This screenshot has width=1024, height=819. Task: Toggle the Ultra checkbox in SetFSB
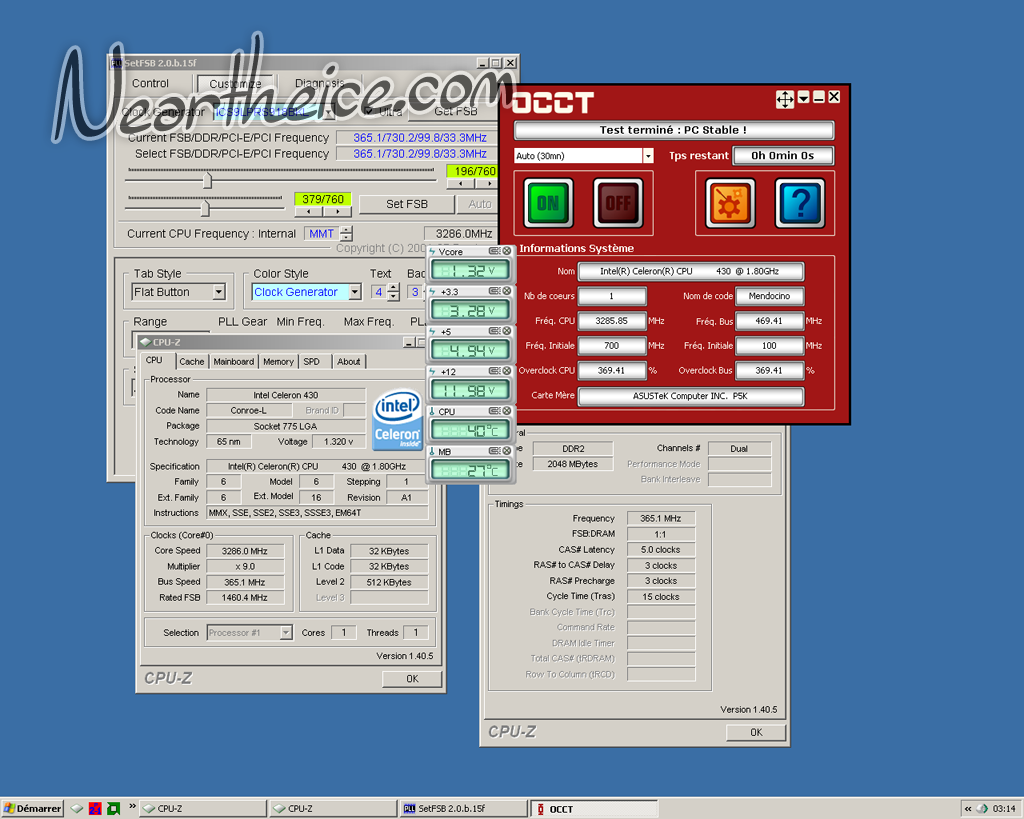coord(369,112)
